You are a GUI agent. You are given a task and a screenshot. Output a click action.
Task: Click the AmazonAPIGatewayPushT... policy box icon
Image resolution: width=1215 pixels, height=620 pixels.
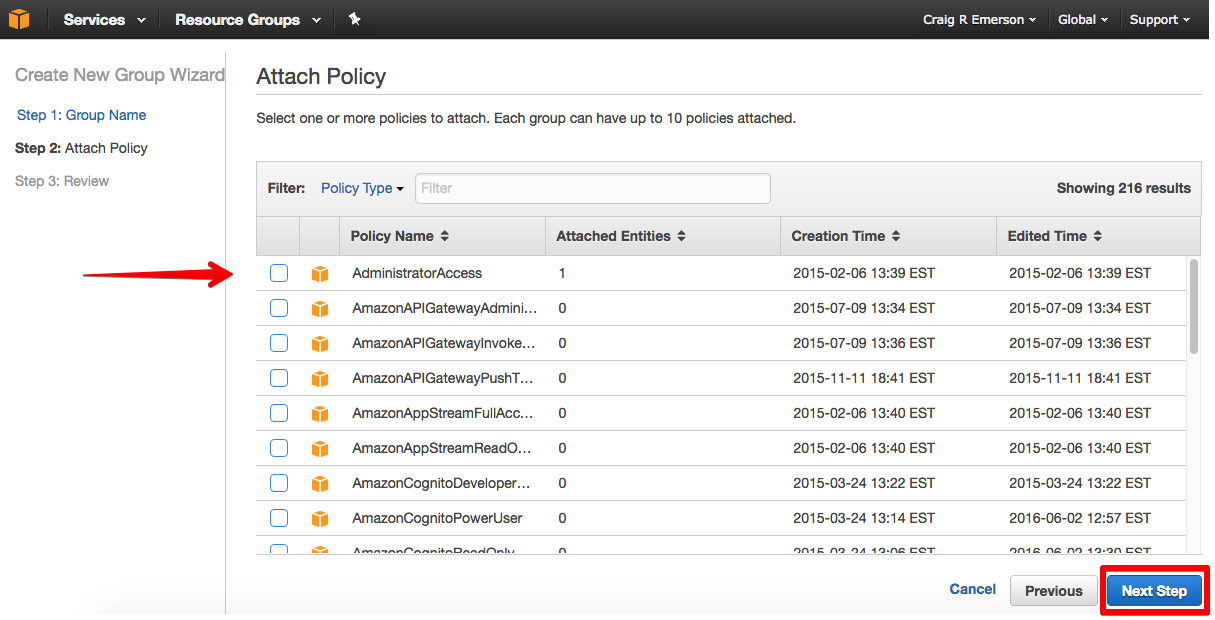click(x=320, y=378)
